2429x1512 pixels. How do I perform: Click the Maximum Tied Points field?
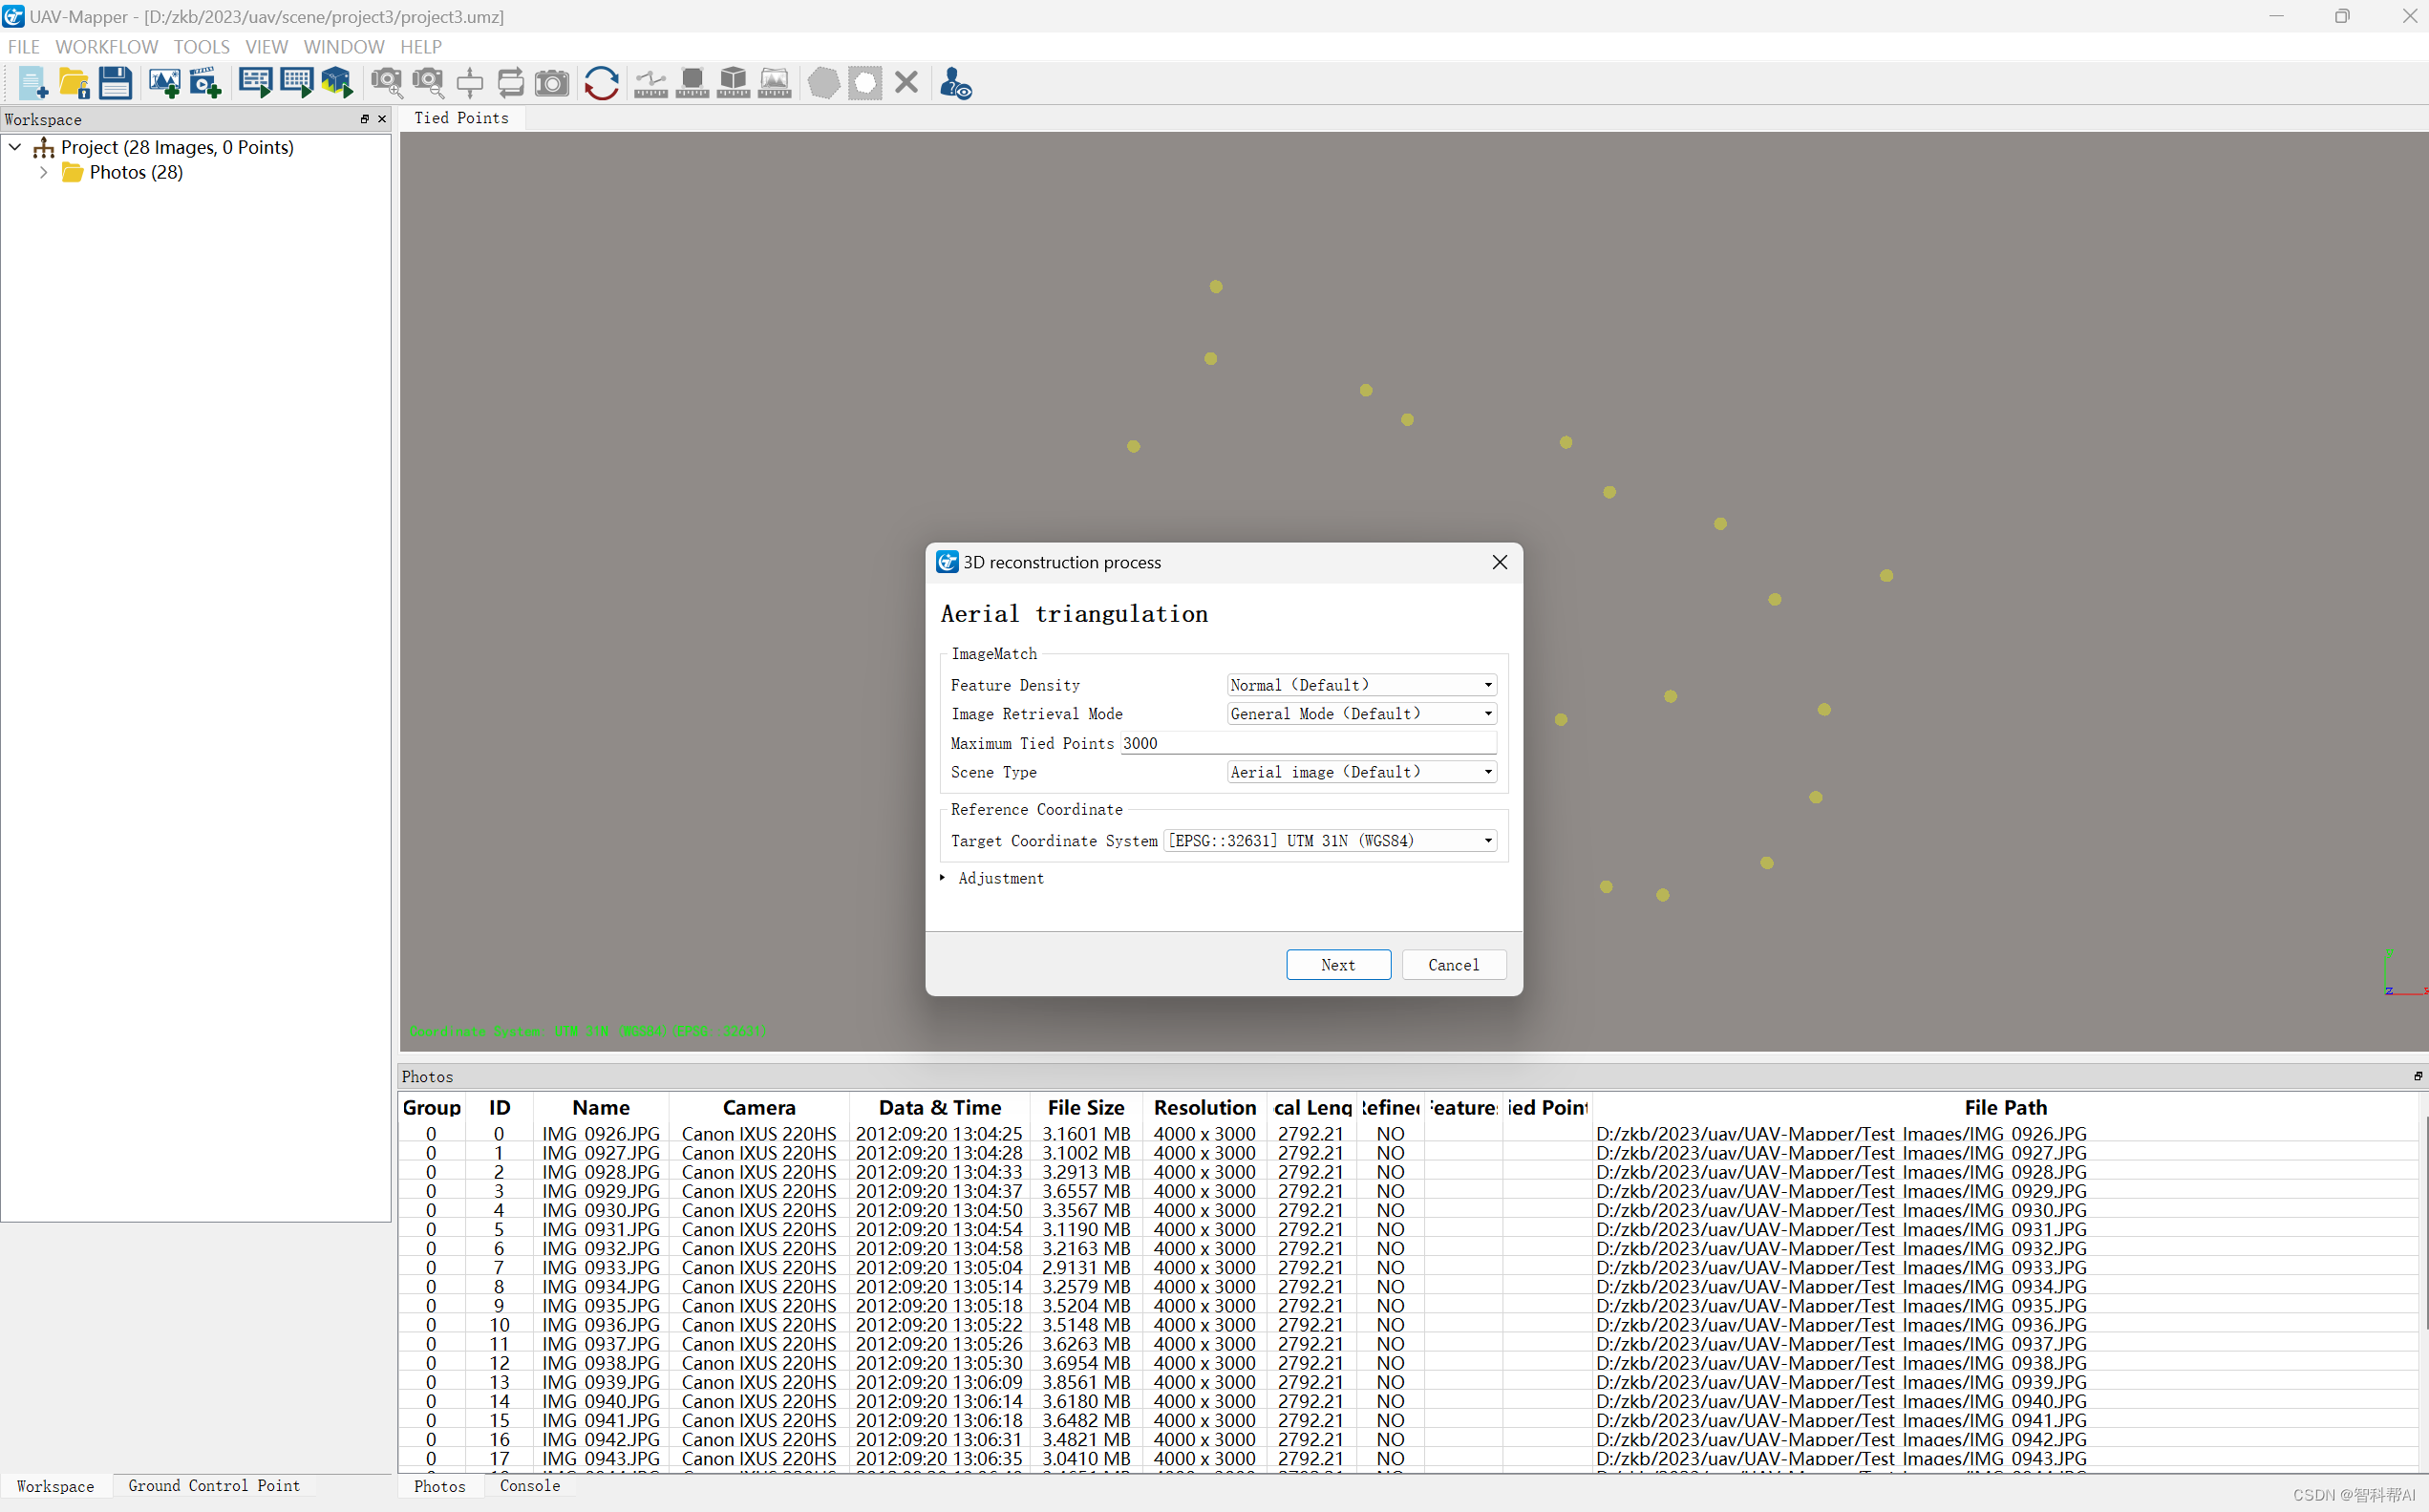click(x=1308, y=743)
